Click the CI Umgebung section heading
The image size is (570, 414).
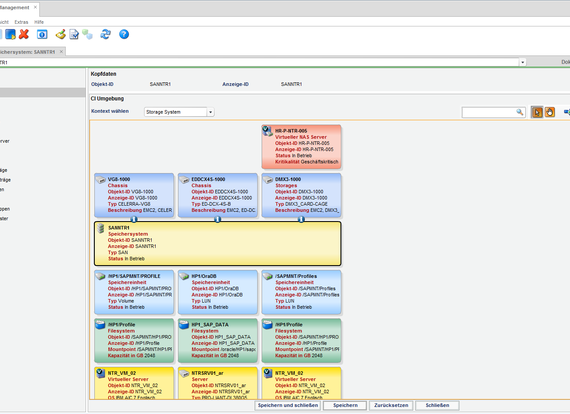107,99
